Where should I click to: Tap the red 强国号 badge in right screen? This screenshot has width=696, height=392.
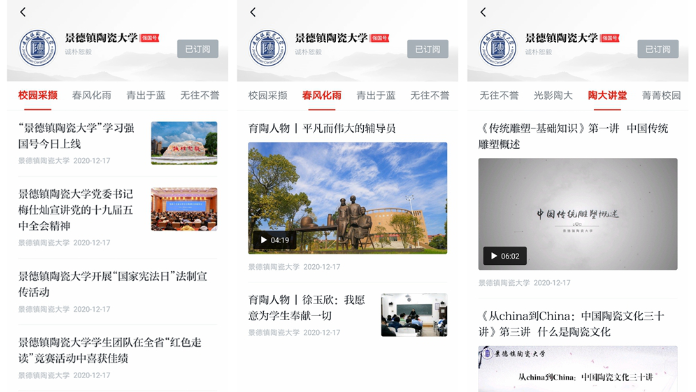point(609,38)
